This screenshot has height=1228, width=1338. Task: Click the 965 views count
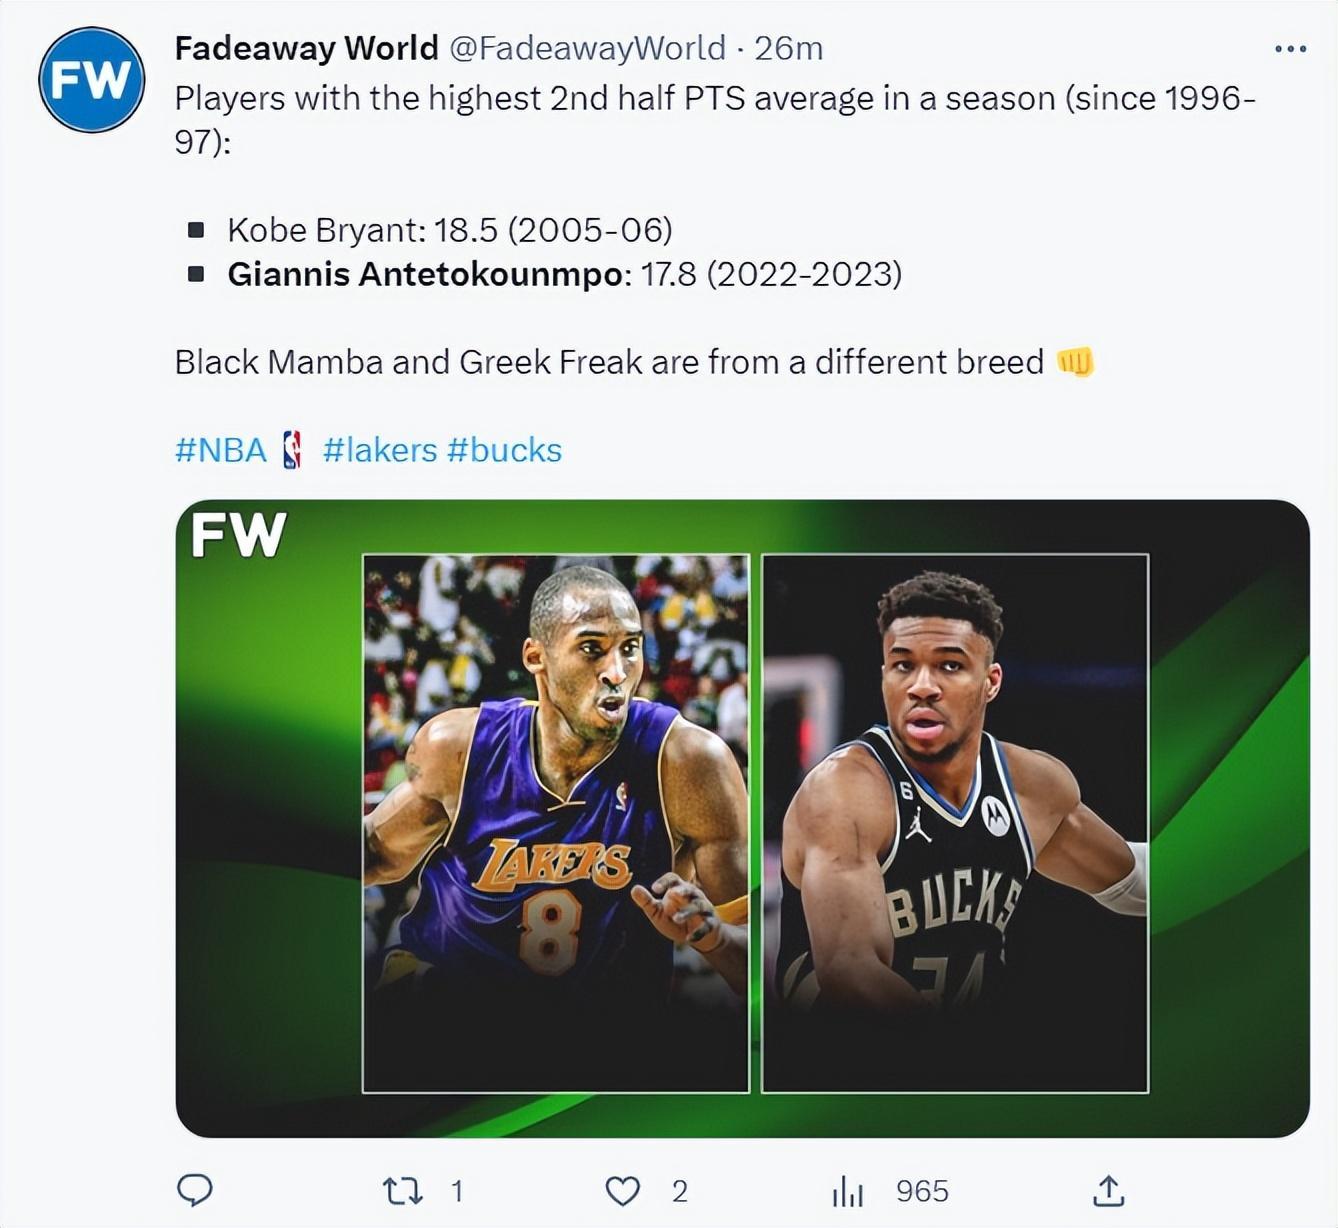(x=922, y=1191)
